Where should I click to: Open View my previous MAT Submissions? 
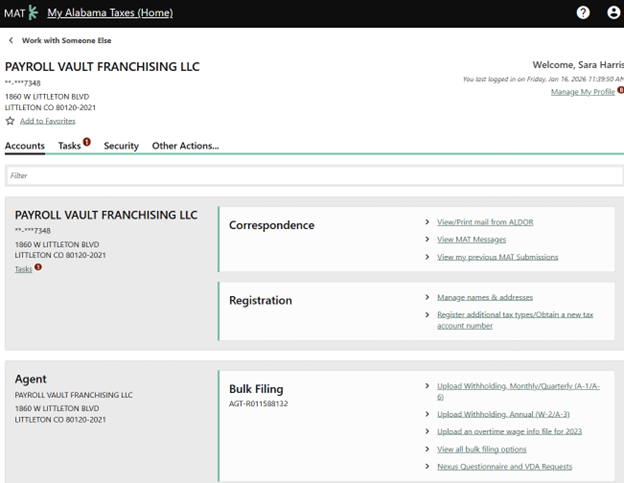coord(497,257)
